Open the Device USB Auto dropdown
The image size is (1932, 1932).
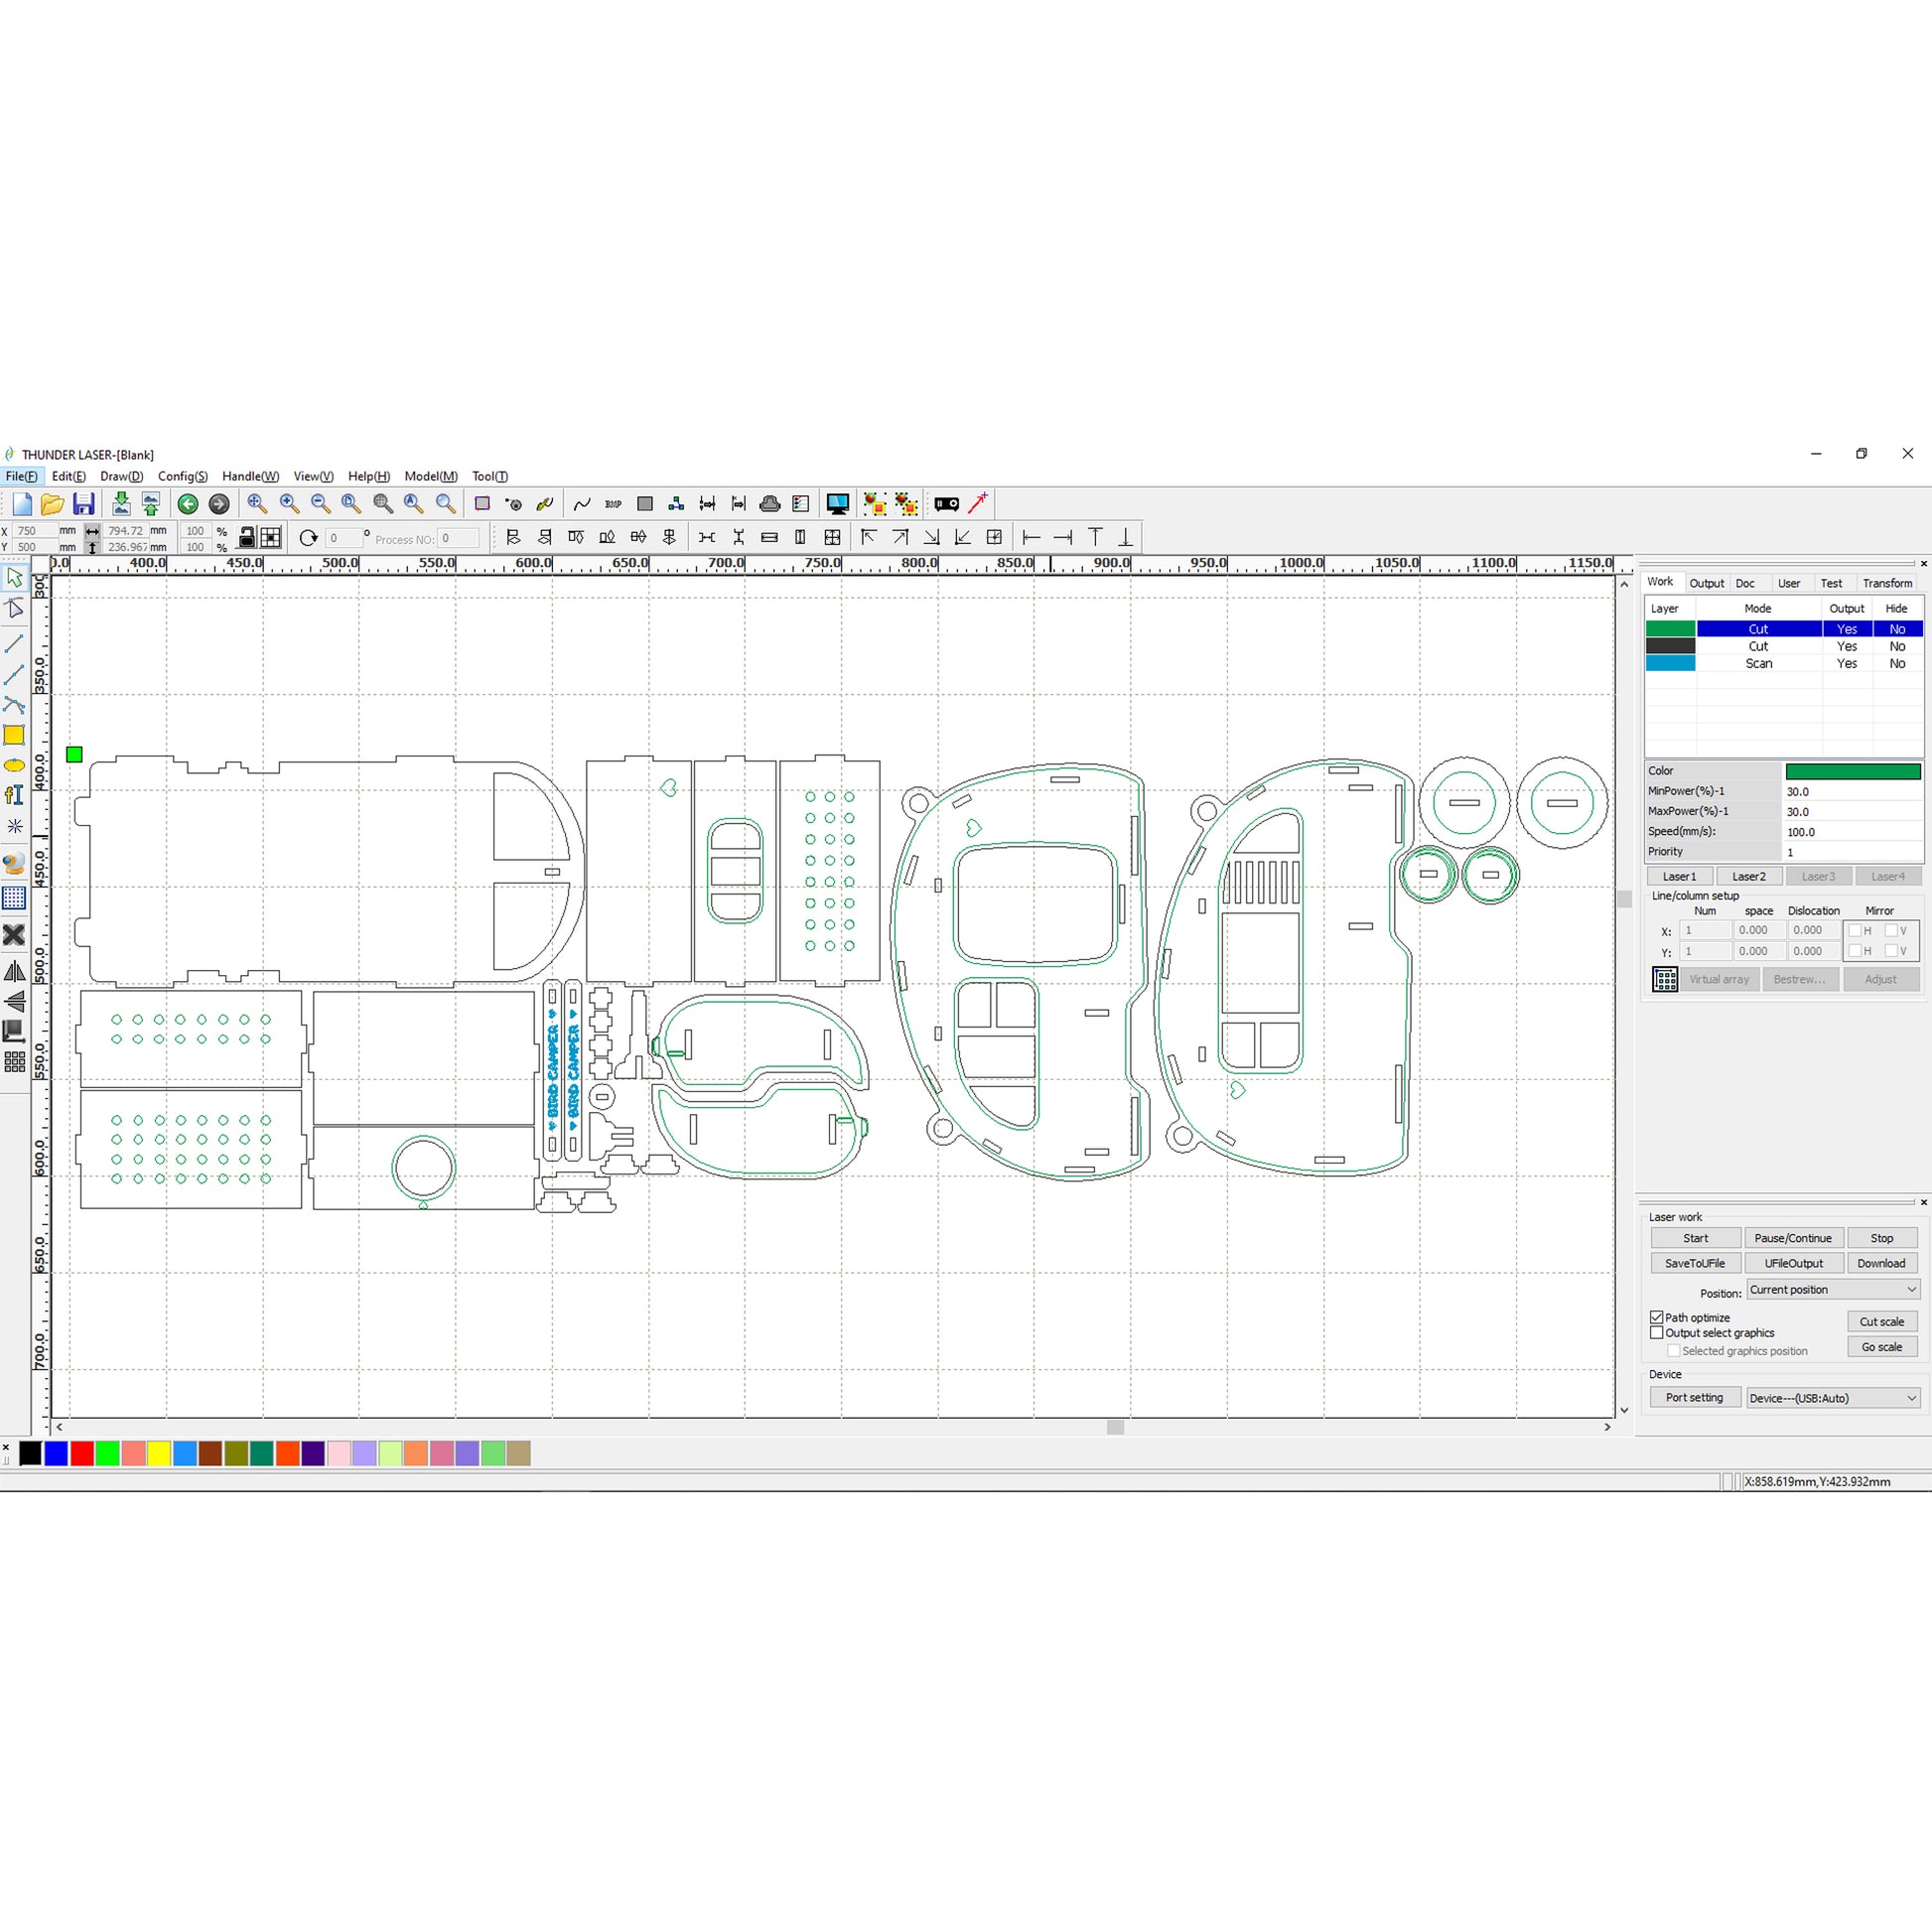1832,1398
